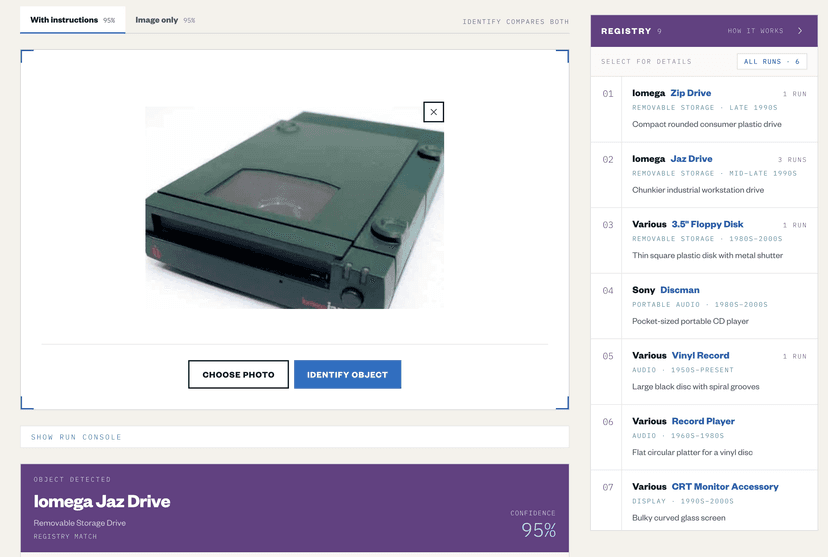The image size is (828, 557).
Task: Expand the Show Run Console bar
Action: (295, 437)
